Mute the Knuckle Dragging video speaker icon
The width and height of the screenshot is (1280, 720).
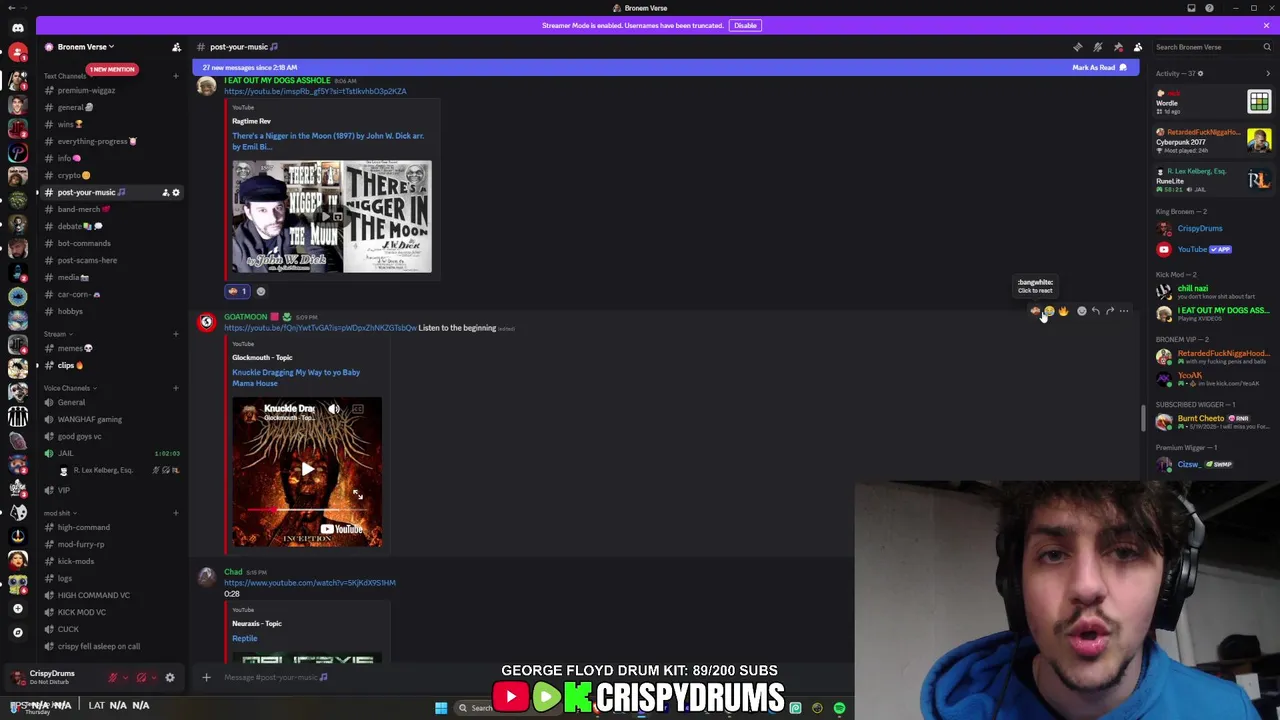pos(334,409)
